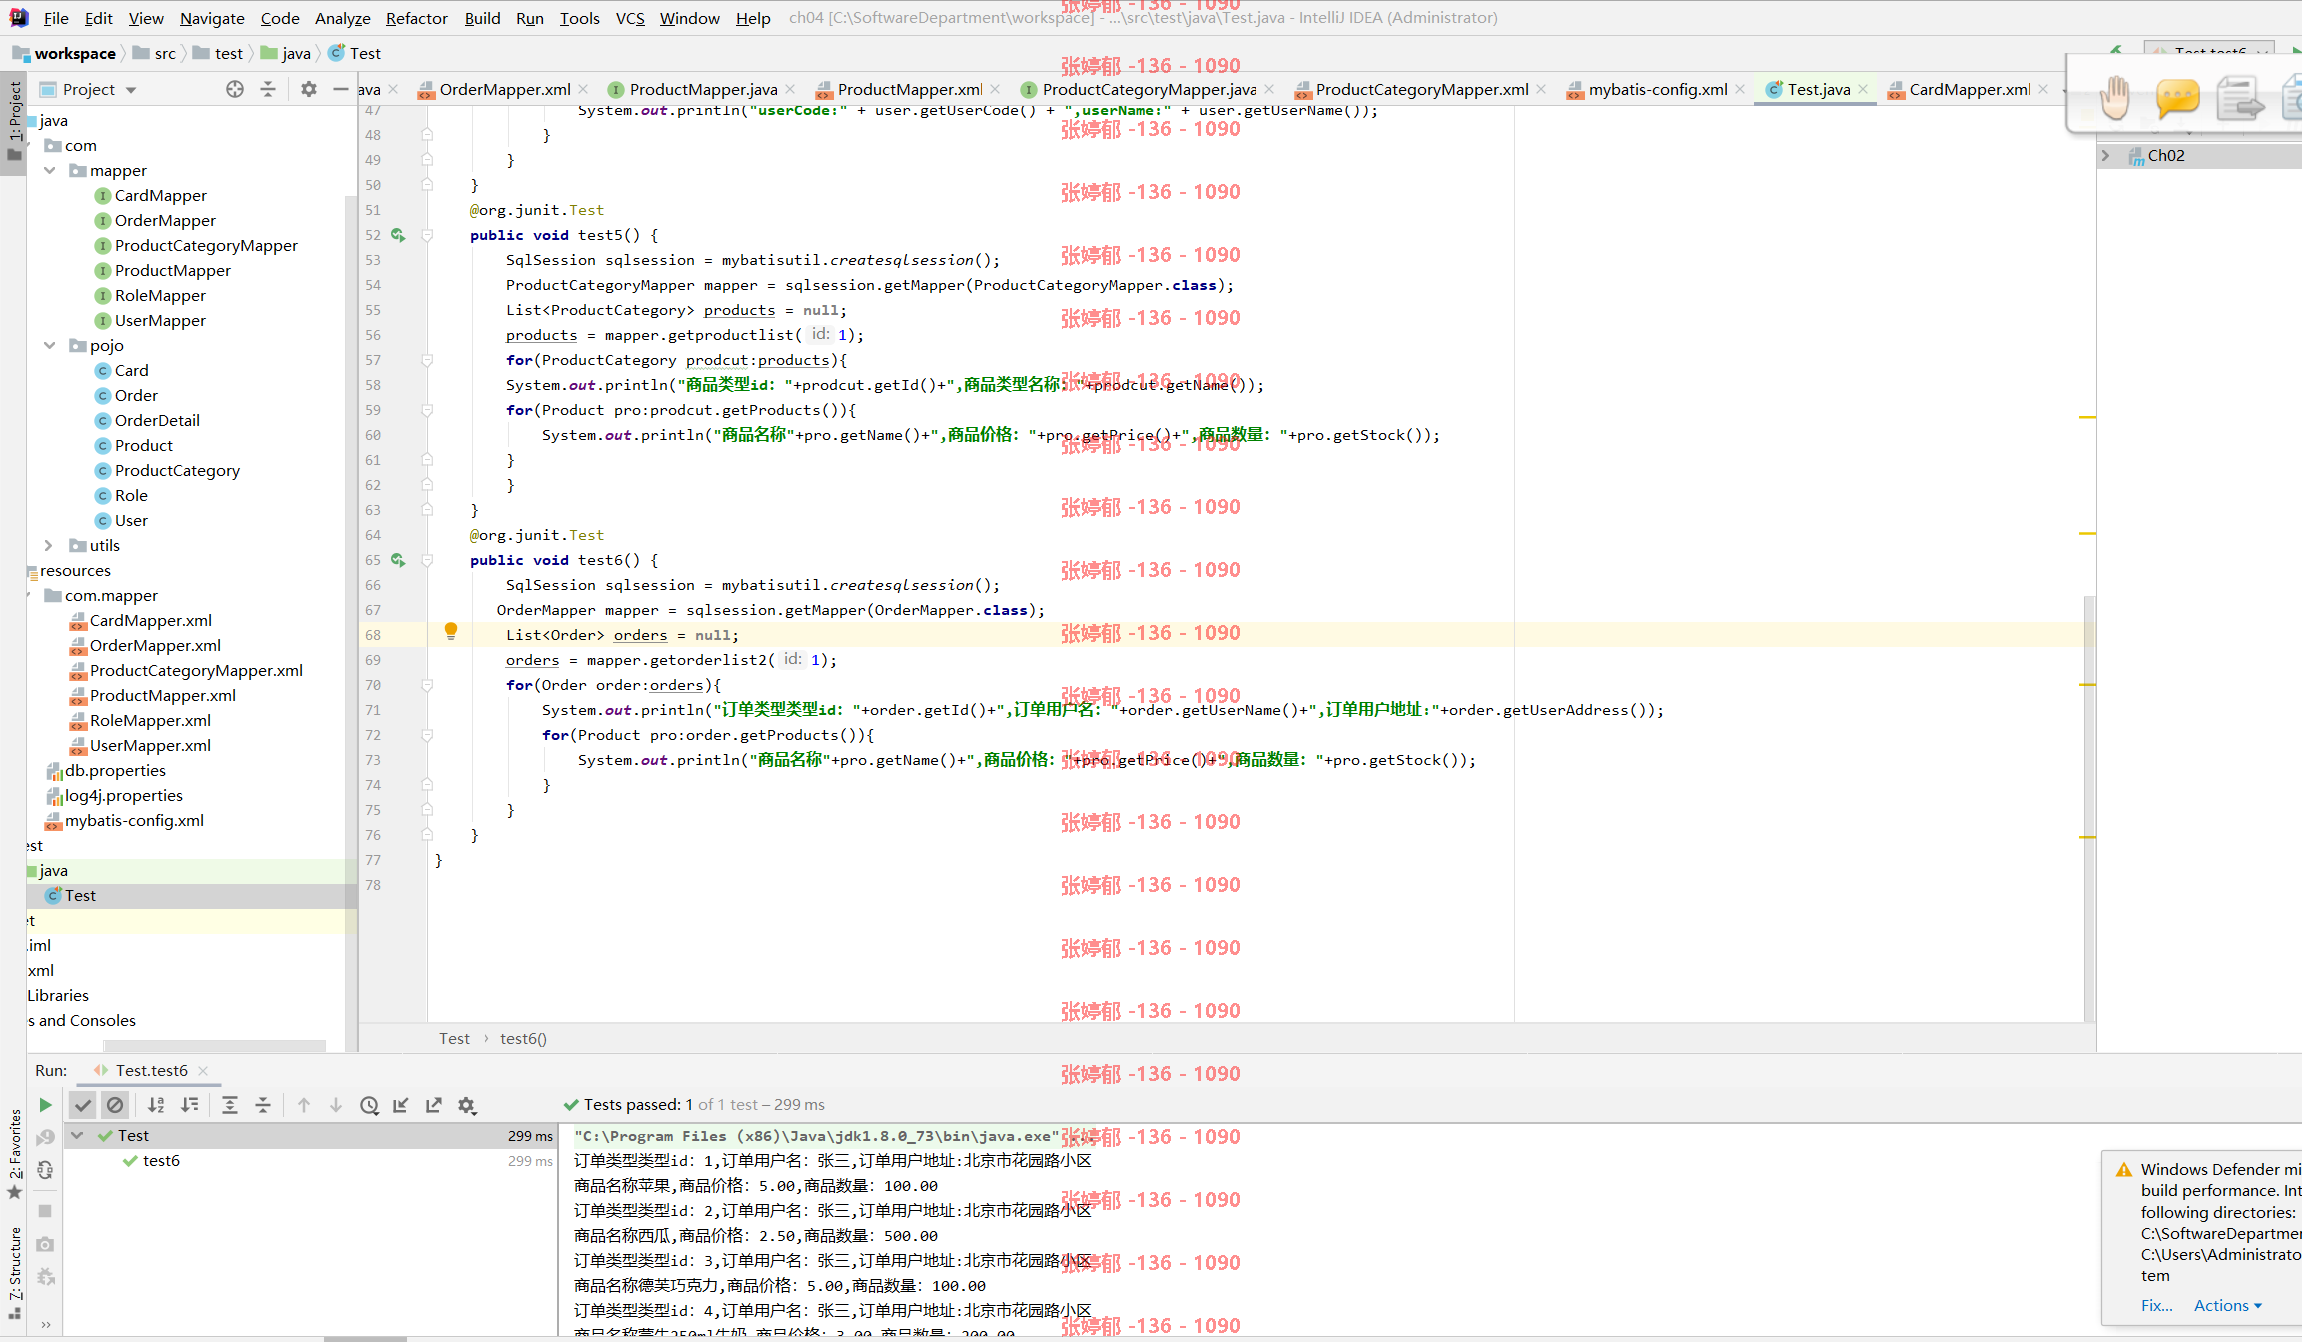Collapse all test results in Run panel
The width and height of the screenshot is (2302, 1342).
pos(263,1105)
